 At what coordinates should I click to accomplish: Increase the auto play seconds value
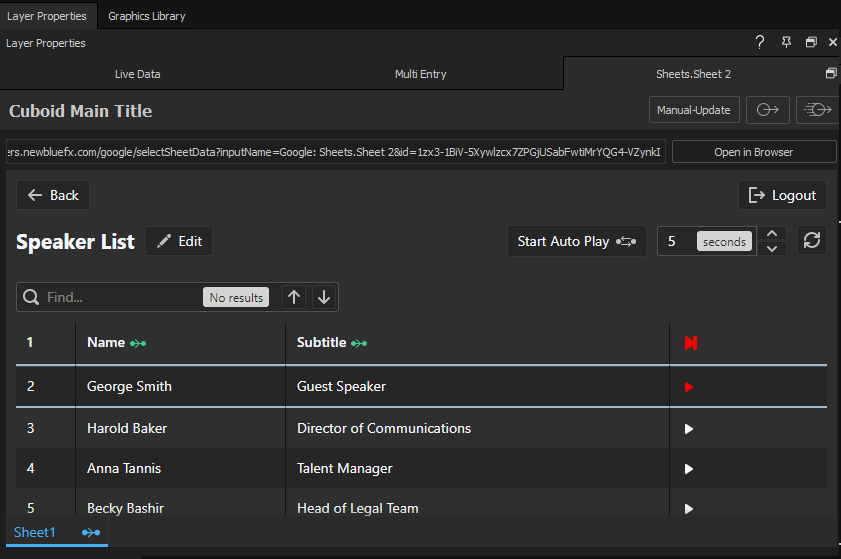pyautogui.click(x=771, y=234)
